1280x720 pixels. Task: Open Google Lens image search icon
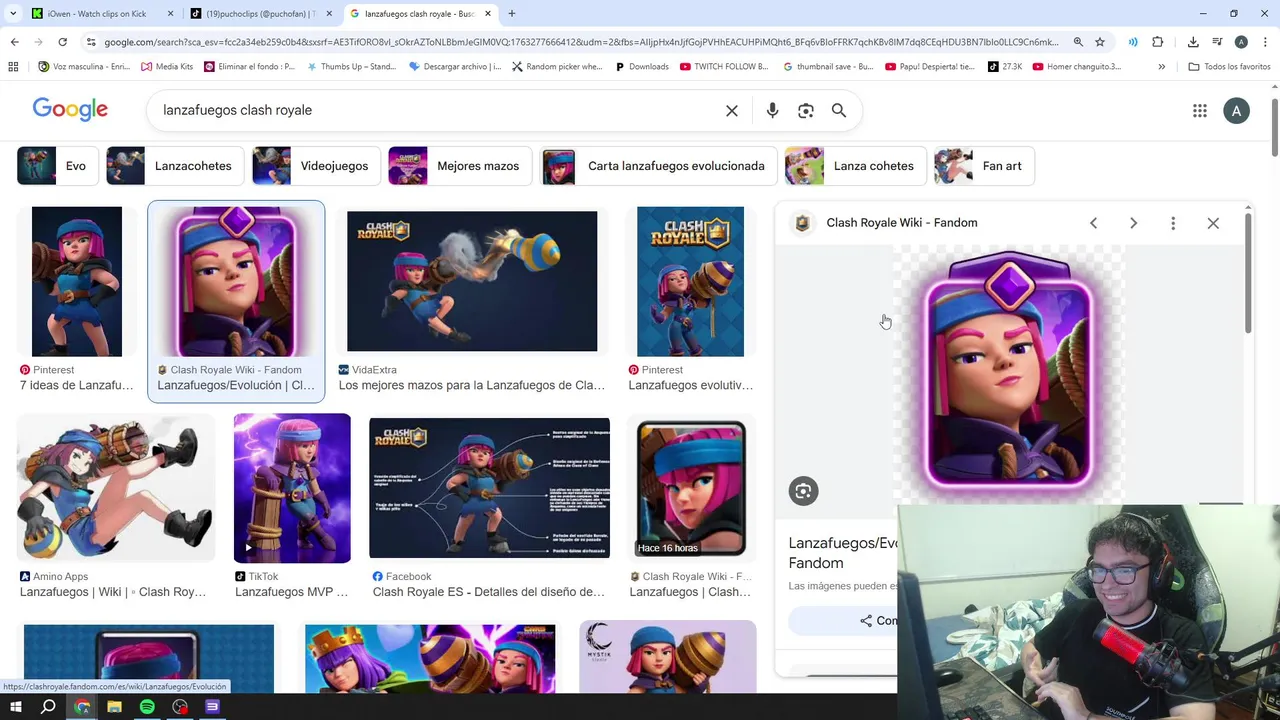pyautogui.click(x=806, y=111)
